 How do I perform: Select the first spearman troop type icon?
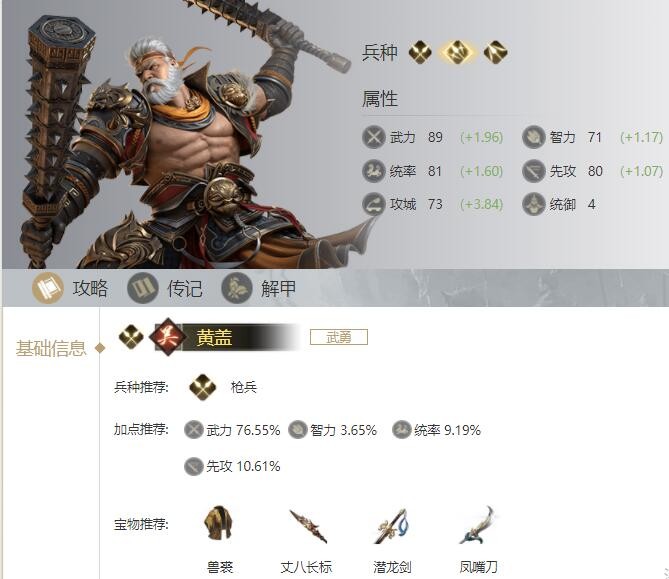coord(420,52)
